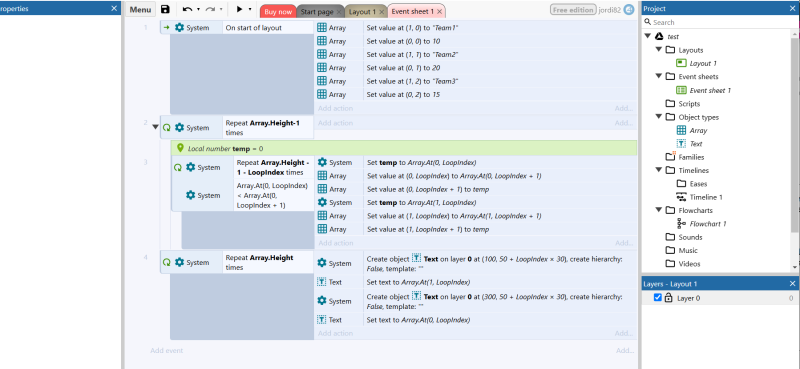
Task: Click Add action under event 1
Action: coord(335,108)
